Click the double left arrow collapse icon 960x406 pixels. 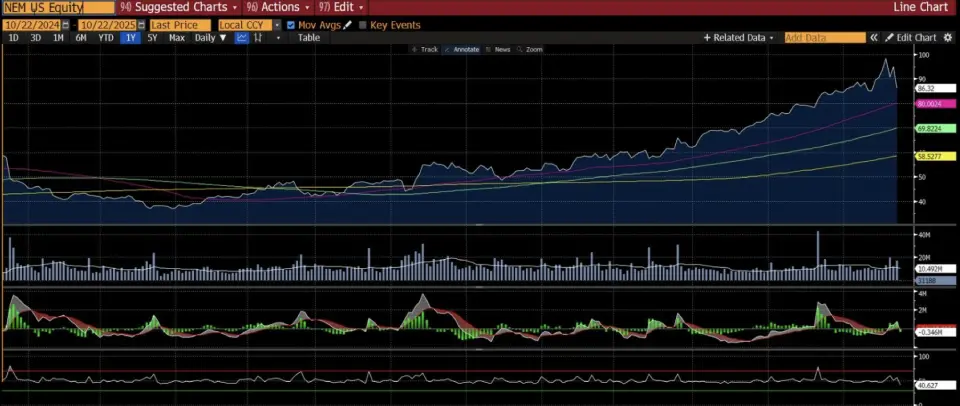[873, 38]
